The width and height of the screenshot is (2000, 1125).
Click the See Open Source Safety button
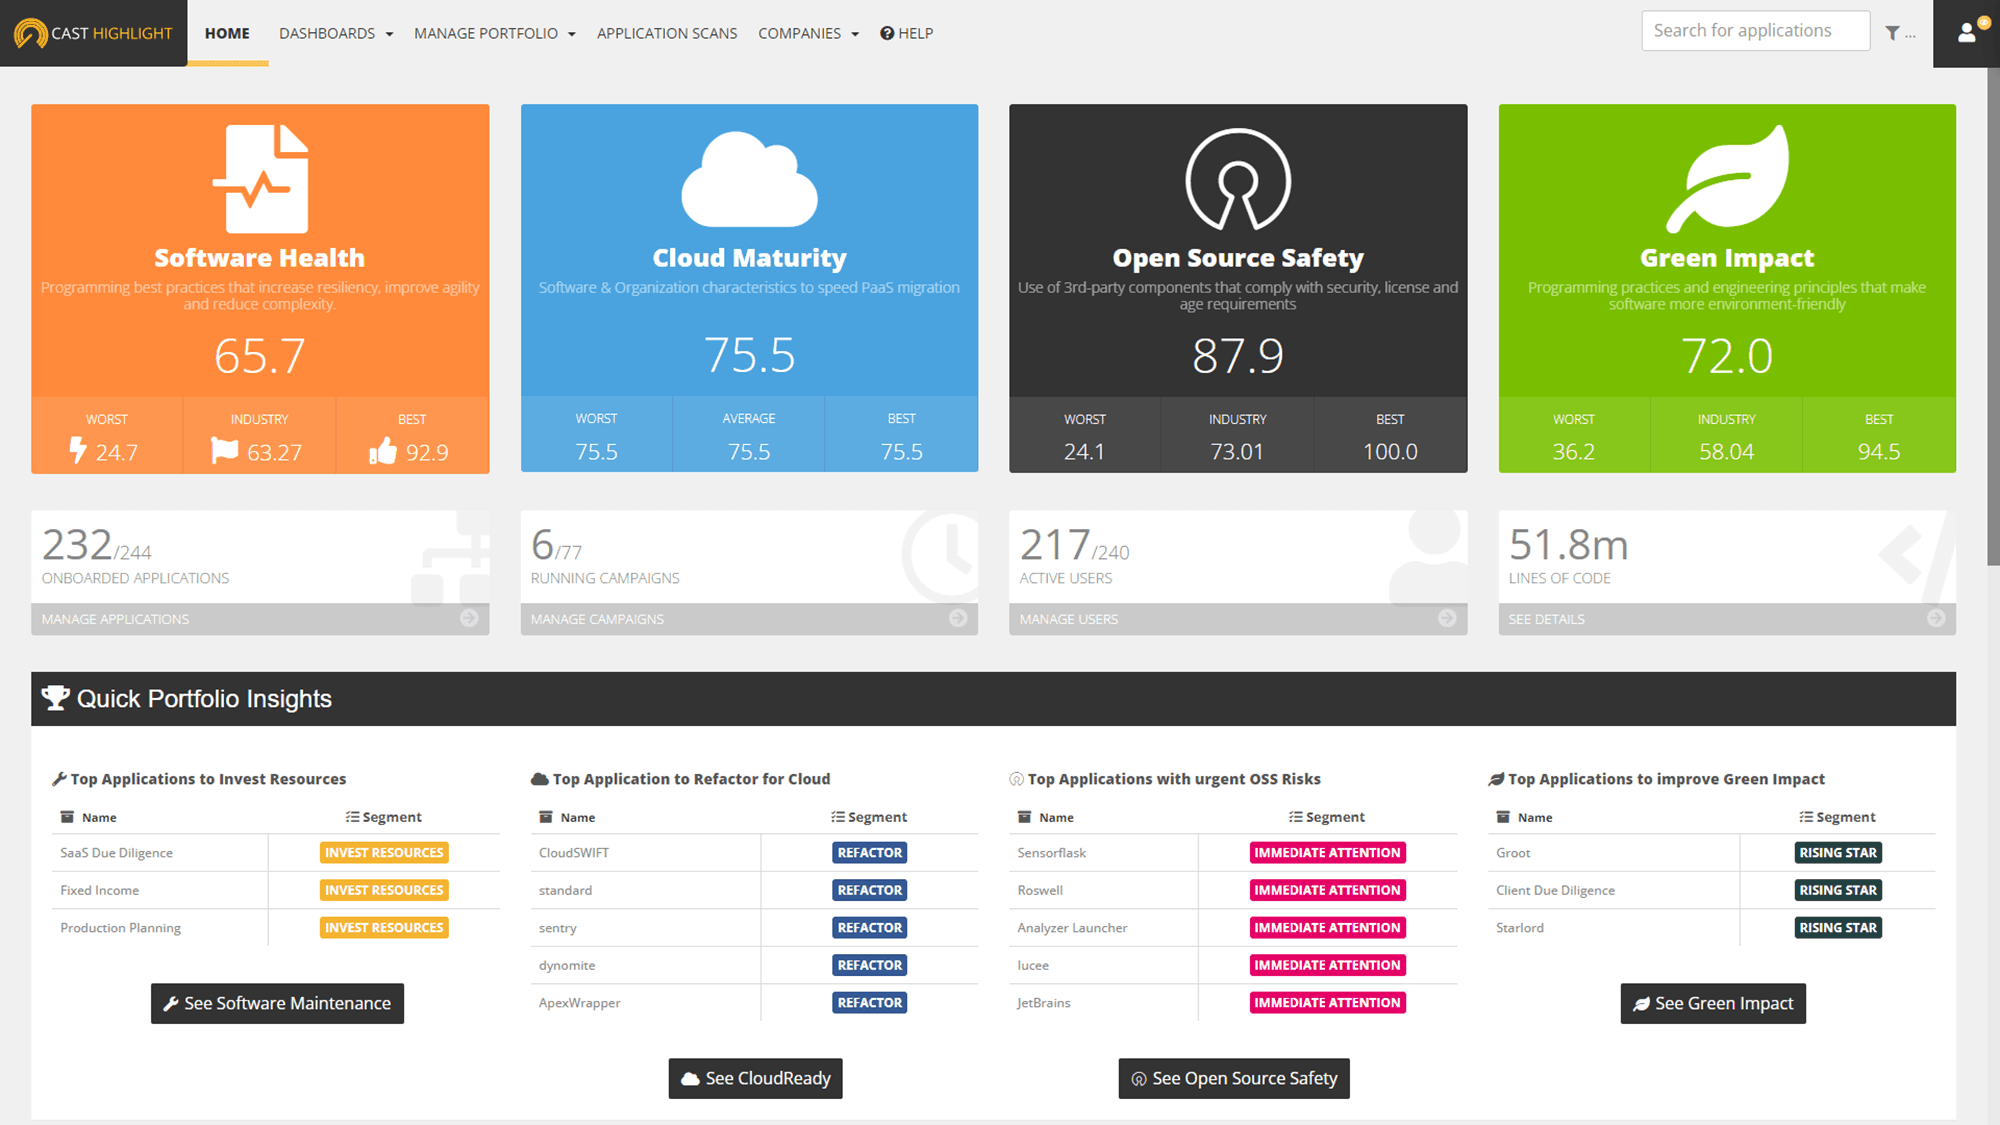tap(1234, 1078)
